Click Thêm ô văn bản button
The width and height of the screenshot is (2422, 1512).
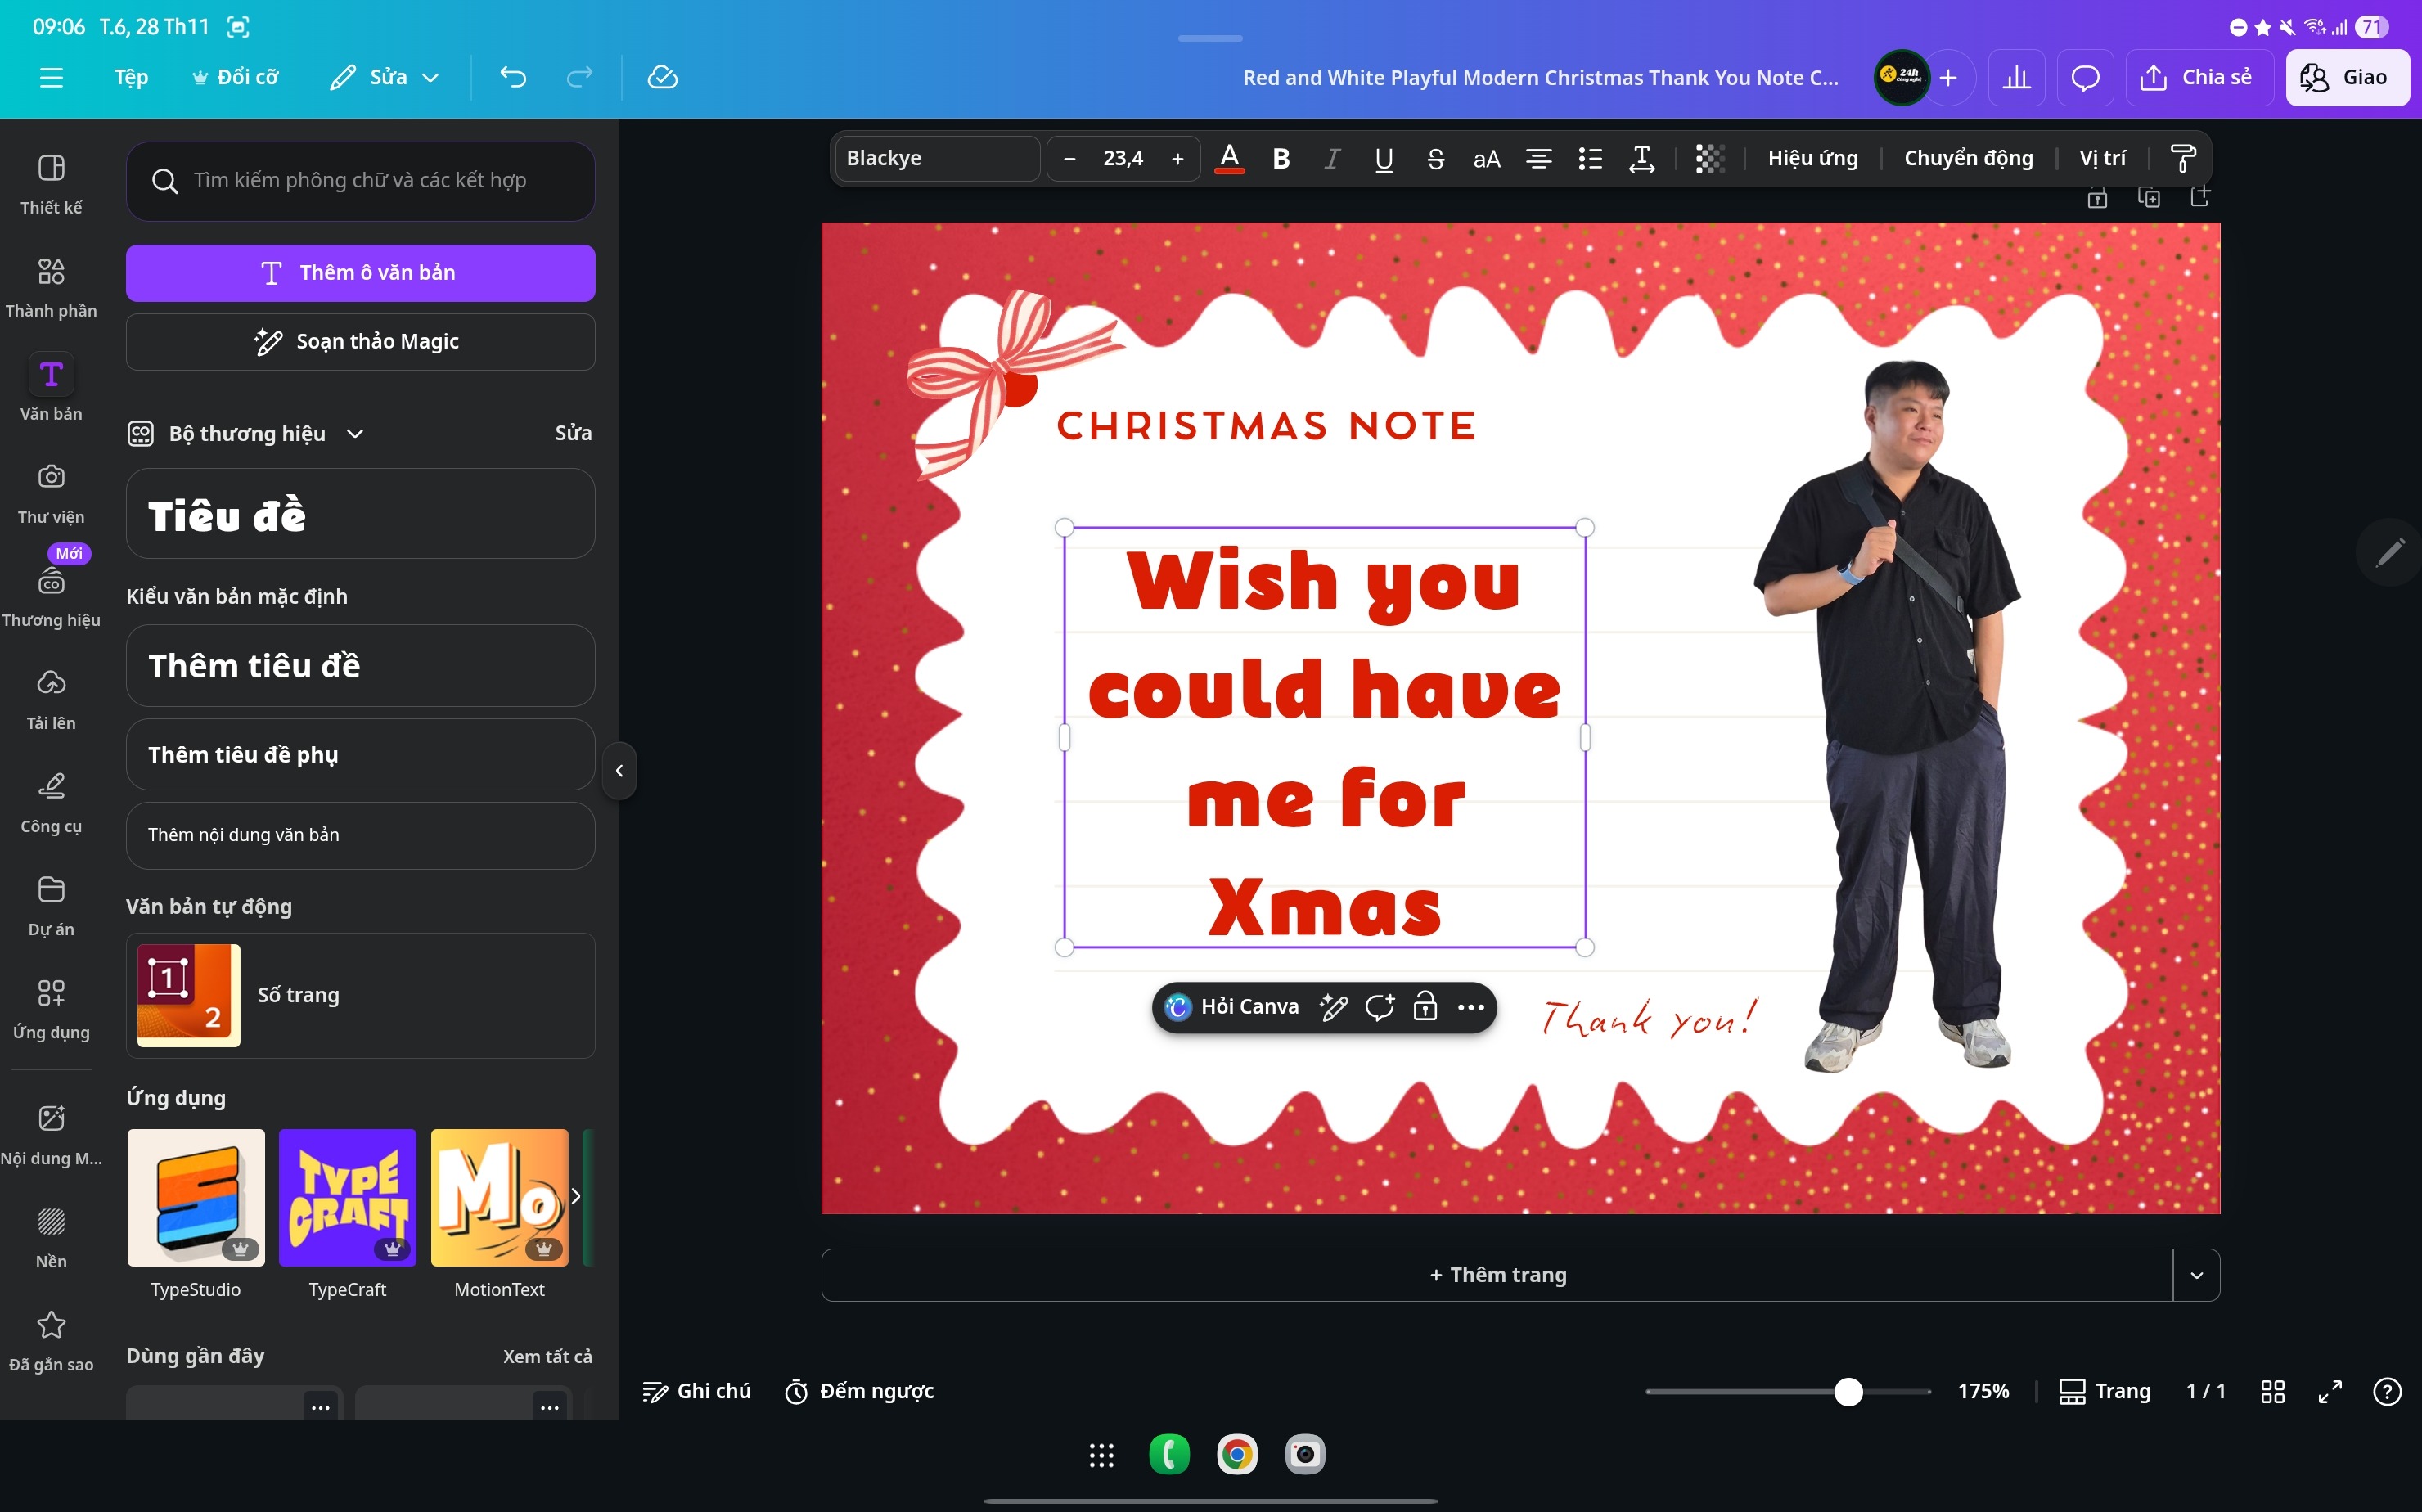pyautogui.click(x=360, y=273)
